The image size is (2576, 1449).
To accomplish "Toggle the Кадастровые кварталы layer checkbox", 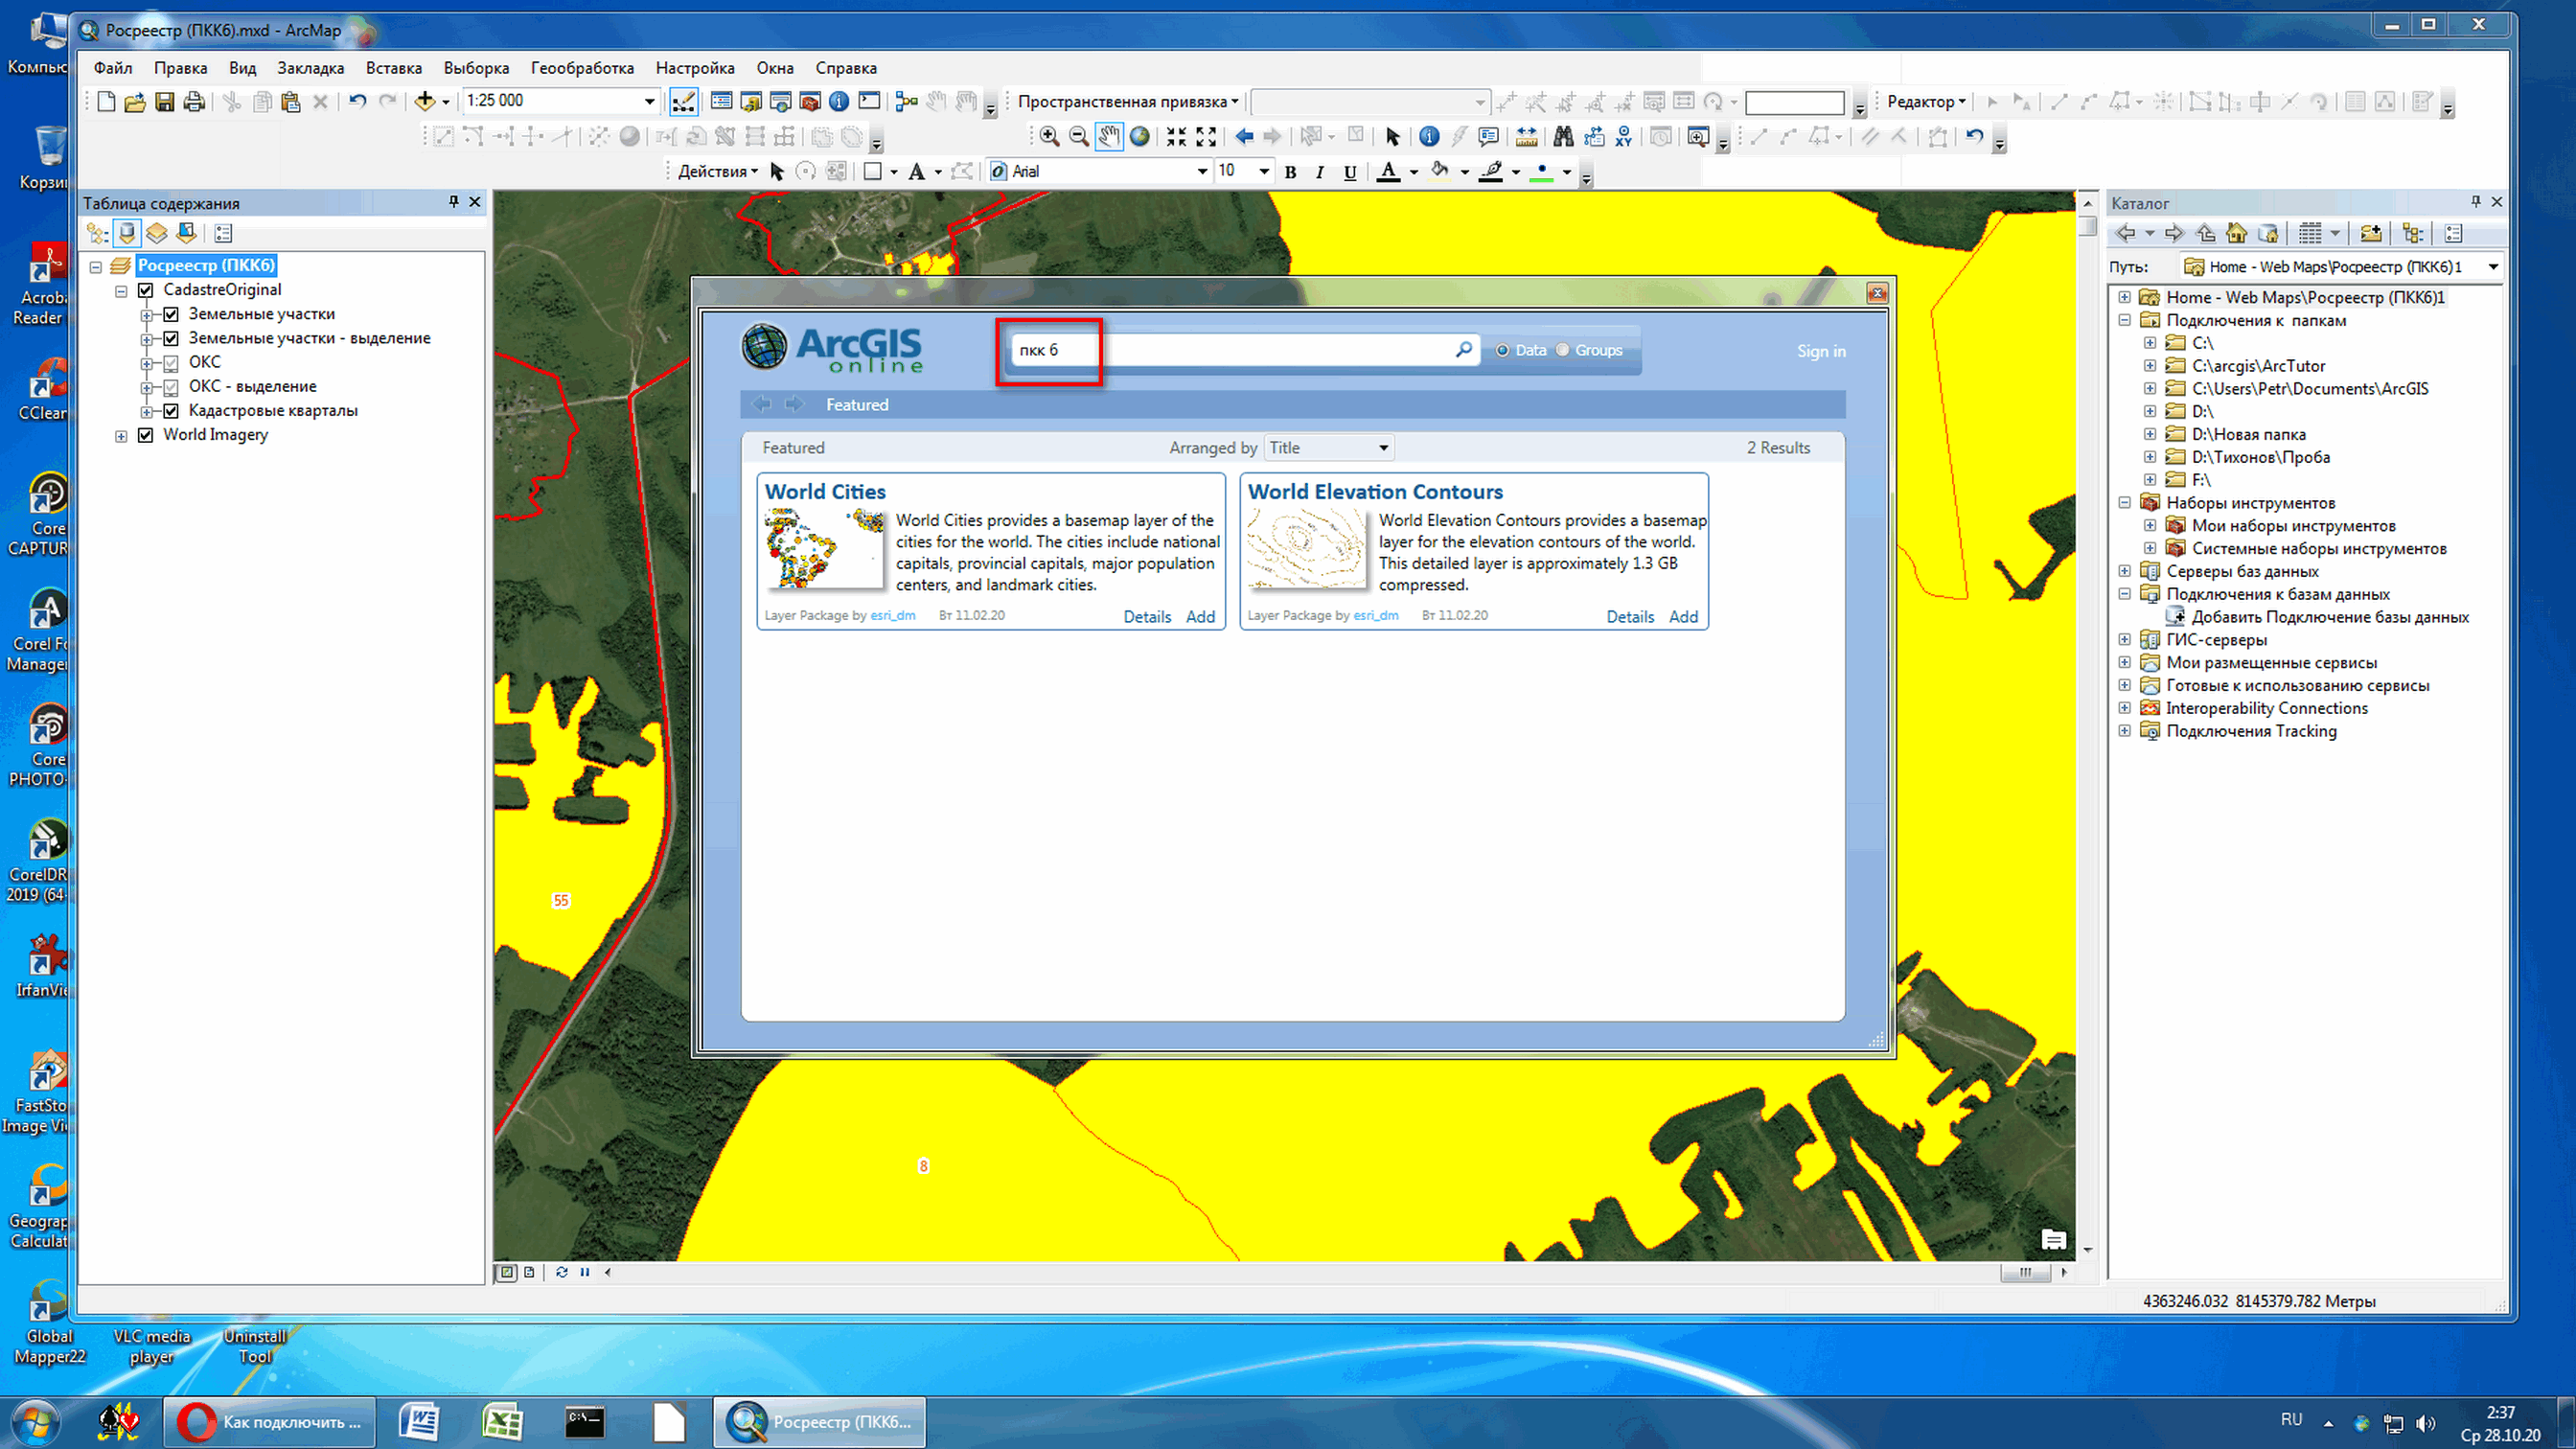I will click(171, 411).
